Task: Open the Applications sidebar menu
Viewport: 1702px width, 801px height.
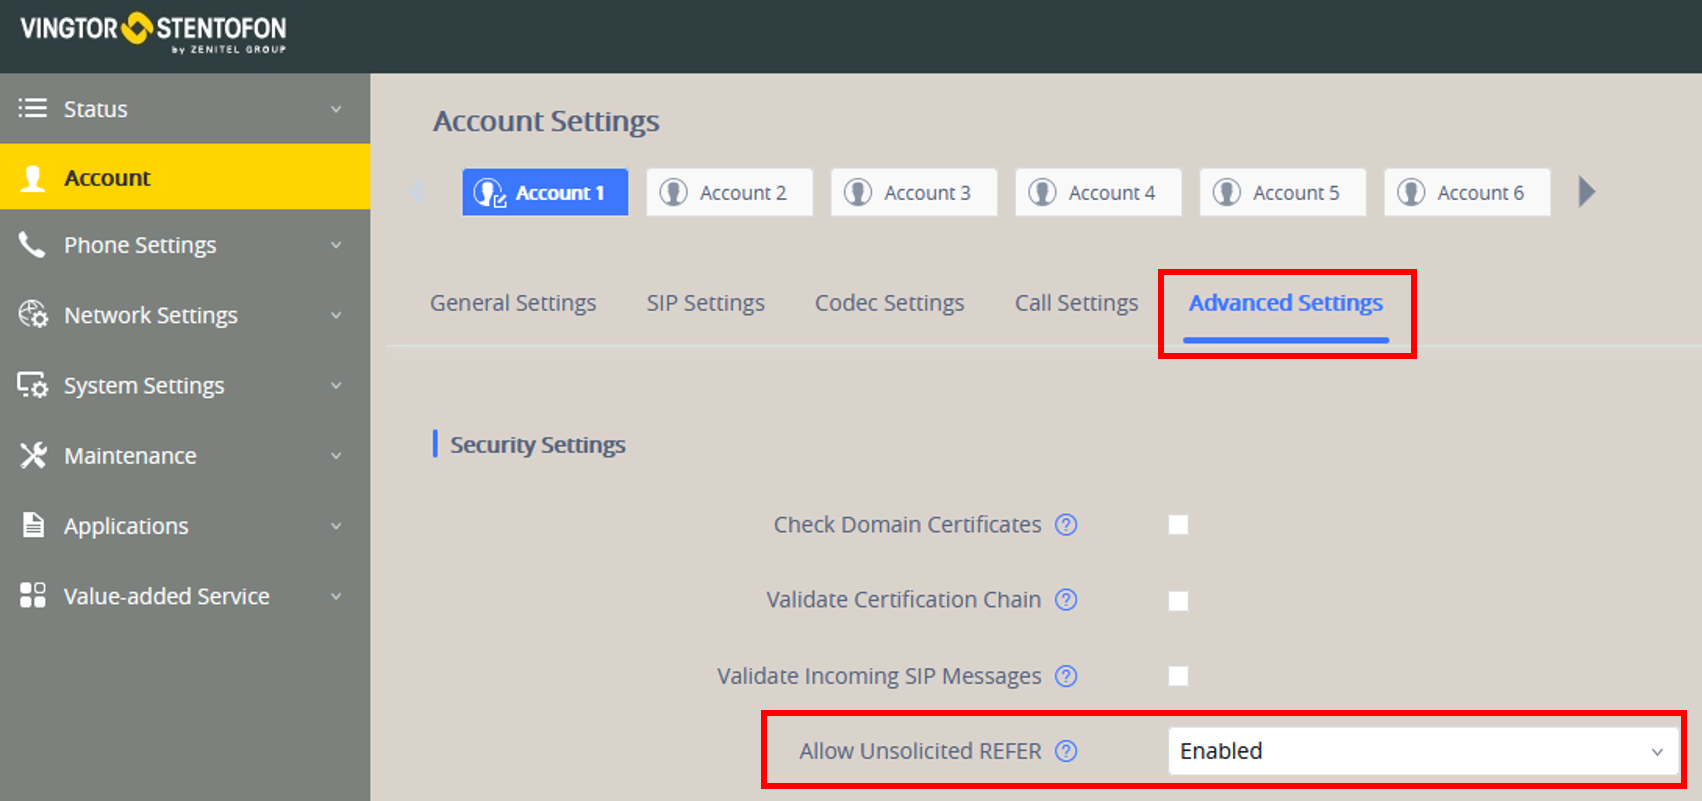Action: (x=126, y=526)
